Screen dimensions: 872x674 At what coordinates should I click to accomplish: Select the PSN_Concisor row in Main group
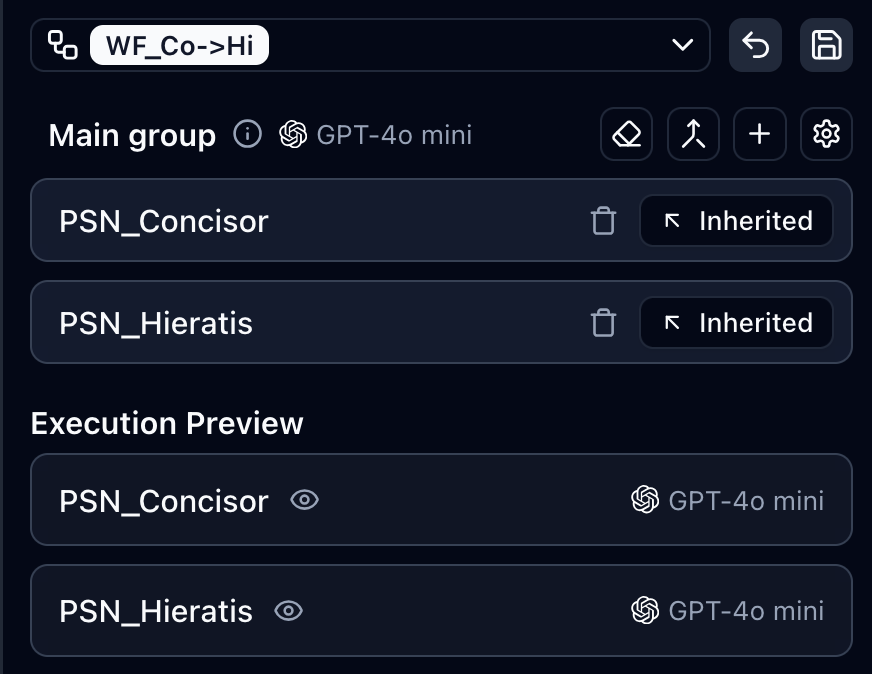[x=300, y=221]
